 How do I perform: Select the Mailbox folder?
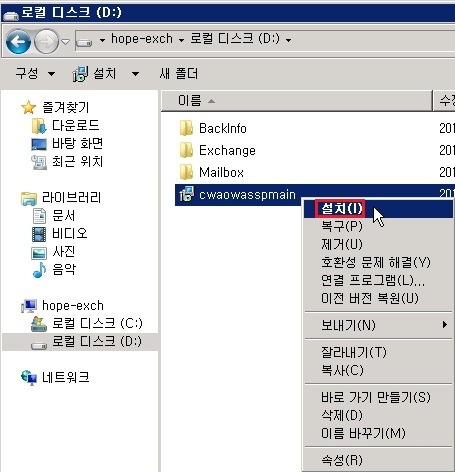click(x=221, y=172)
